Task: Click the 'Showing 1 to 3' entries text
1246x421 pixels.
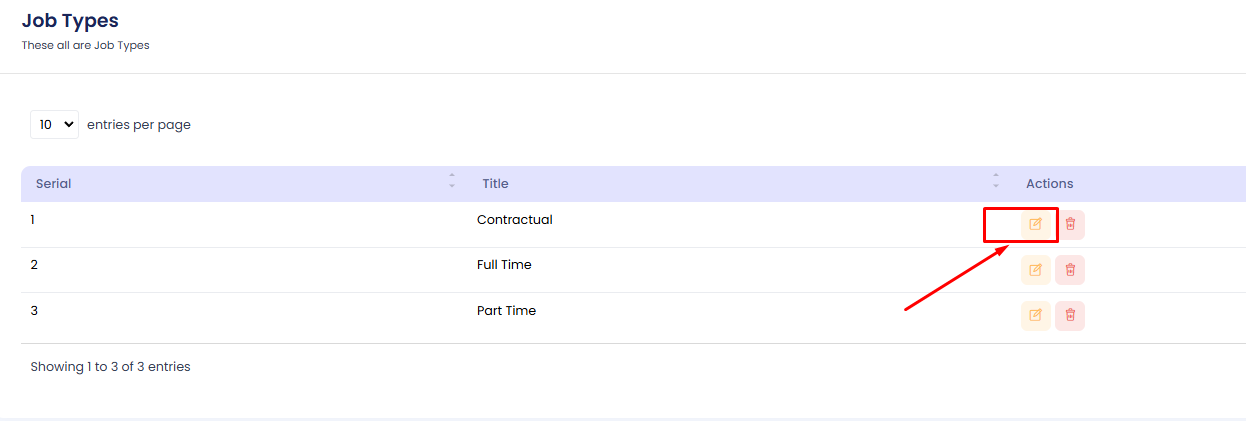Action: (110, 367)
